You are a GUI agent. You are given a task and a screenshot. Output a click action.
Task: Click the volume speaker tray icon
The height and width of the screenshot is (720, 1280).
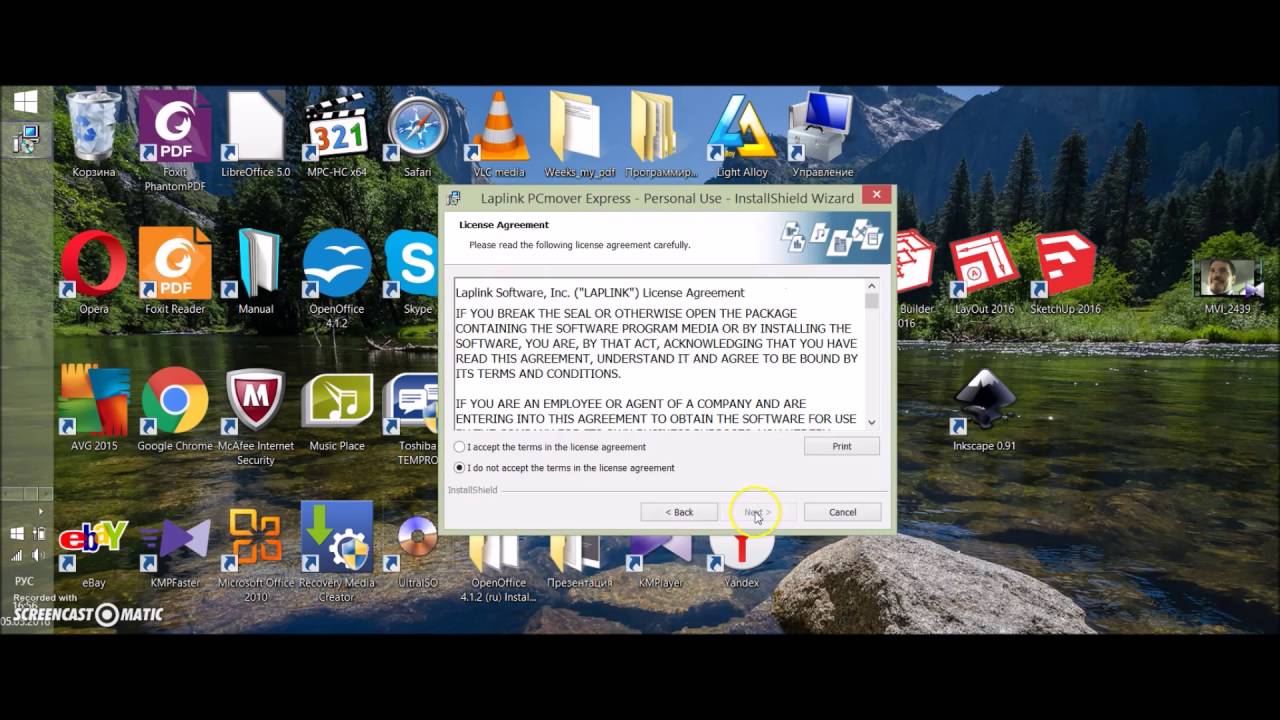(37, 555)
